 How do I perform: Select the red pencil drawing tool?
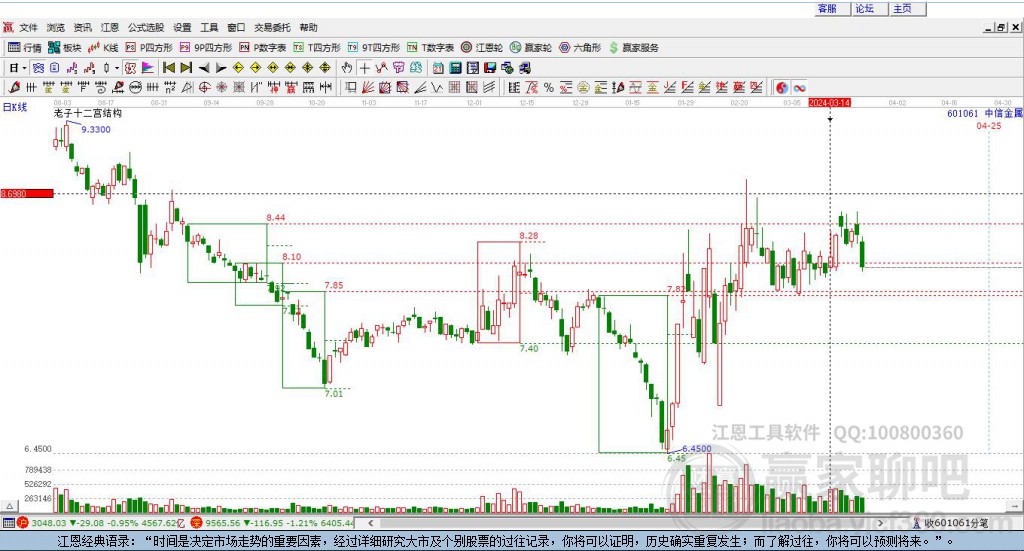[x=14, y=87]
